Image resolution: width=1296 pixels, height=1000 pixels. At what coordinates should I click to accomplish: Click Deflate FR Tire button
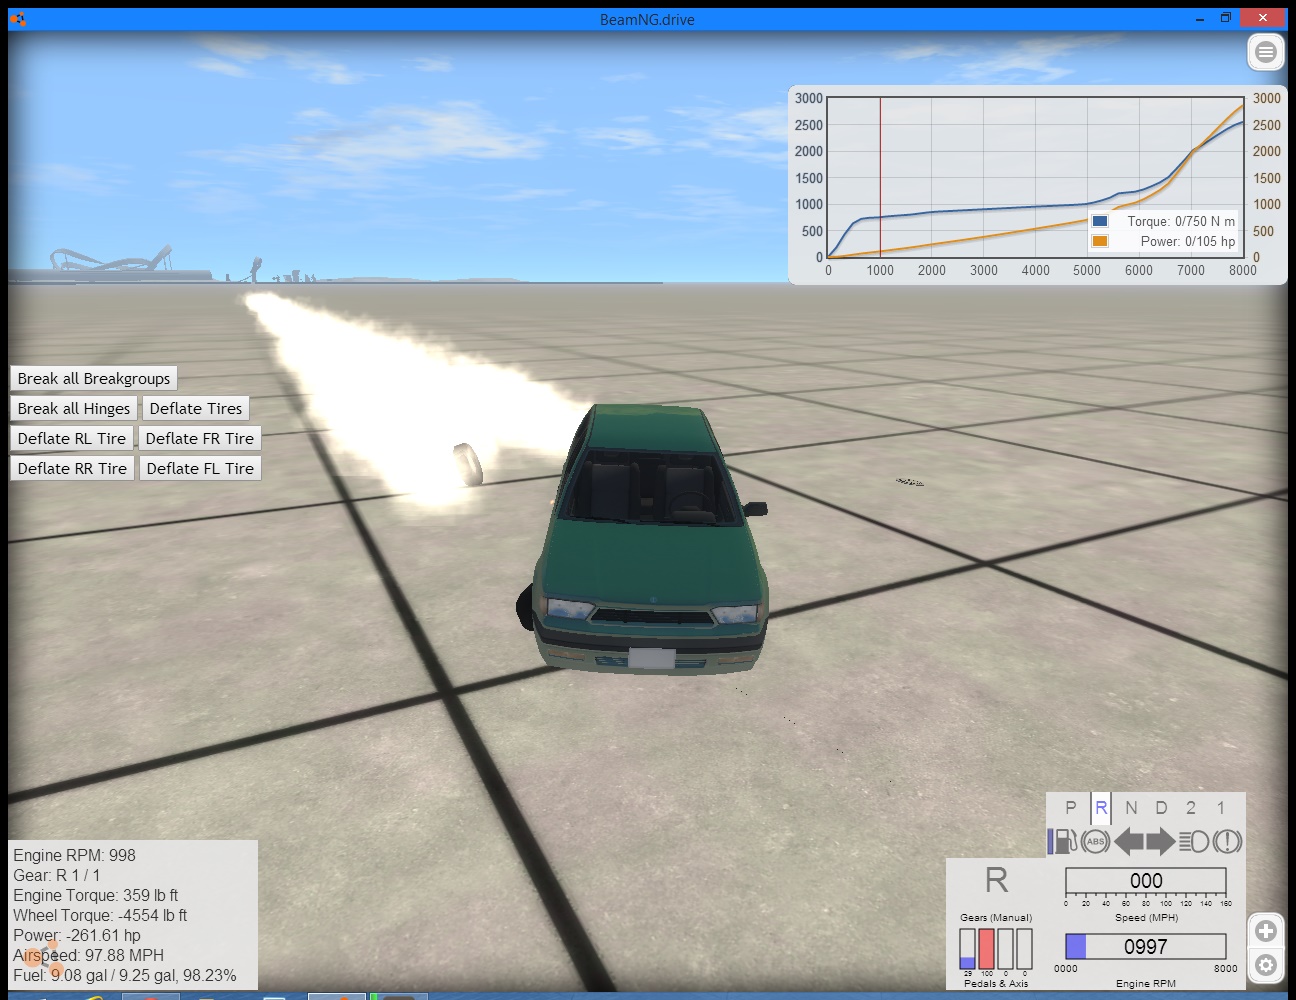click(200, 438)
